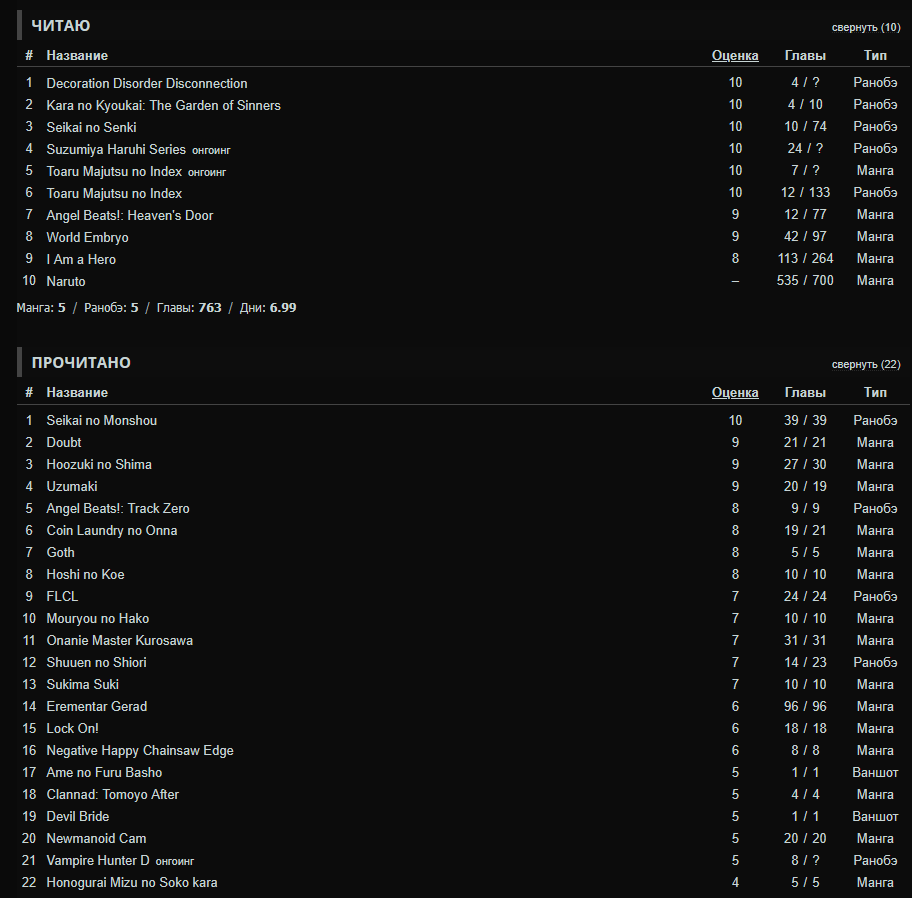
Task: Open the Naruto manga entry
Action: coord(66,282)
